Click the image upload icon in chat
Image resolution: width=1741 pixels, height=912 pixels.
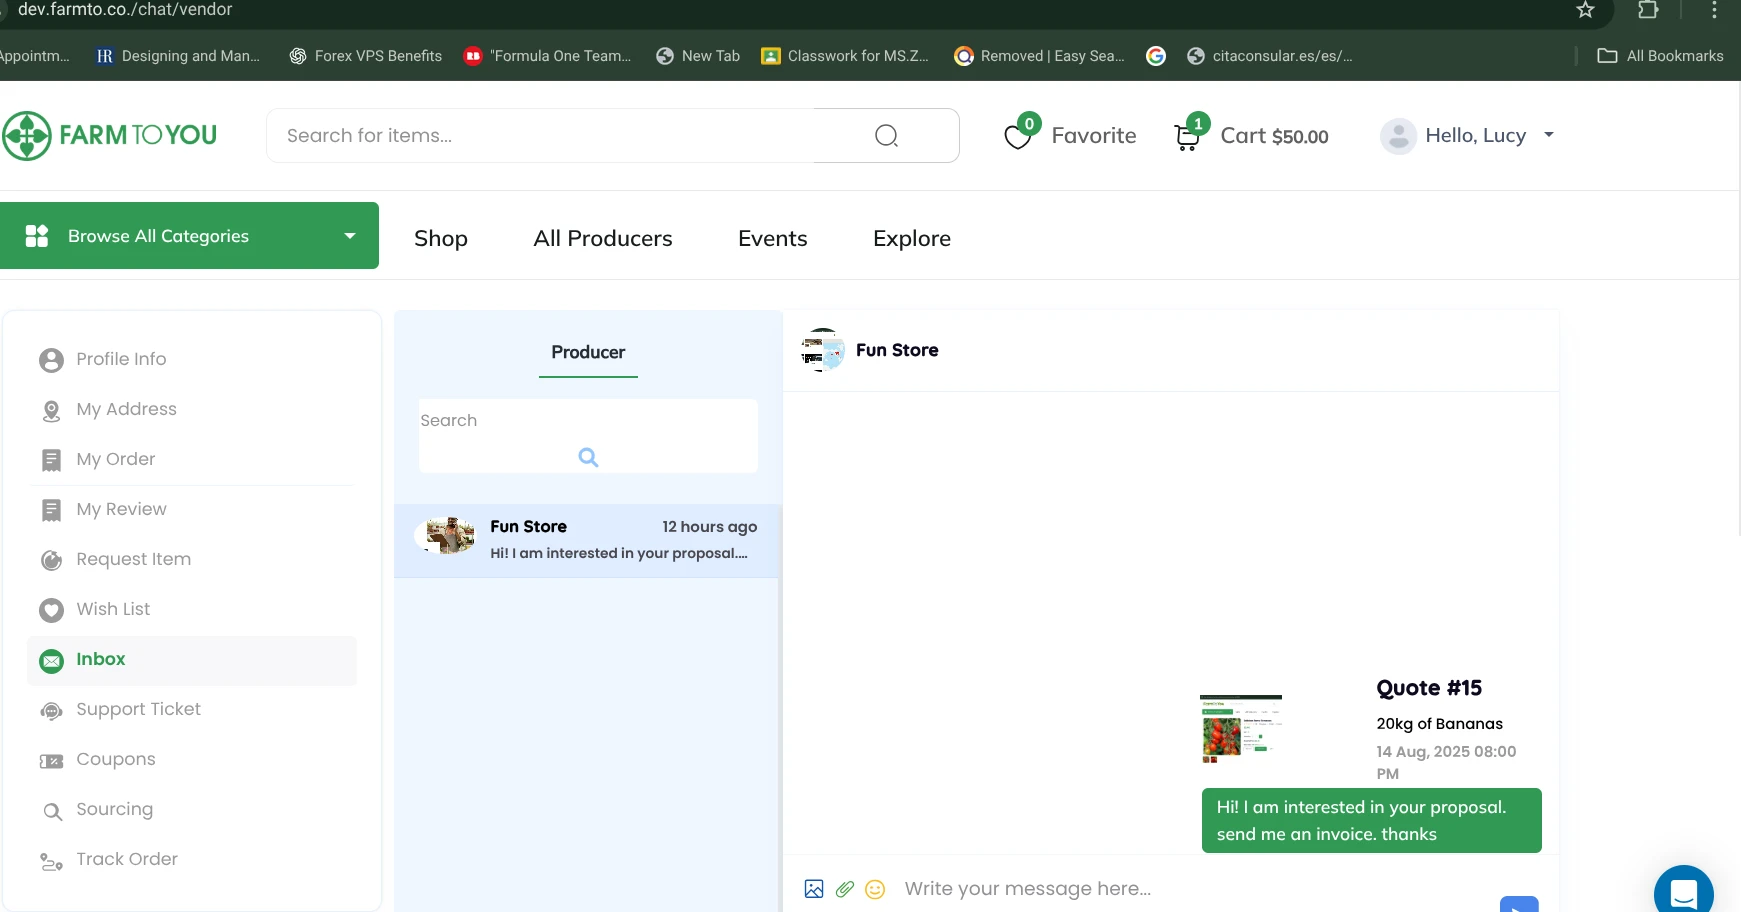click(814, 889)
